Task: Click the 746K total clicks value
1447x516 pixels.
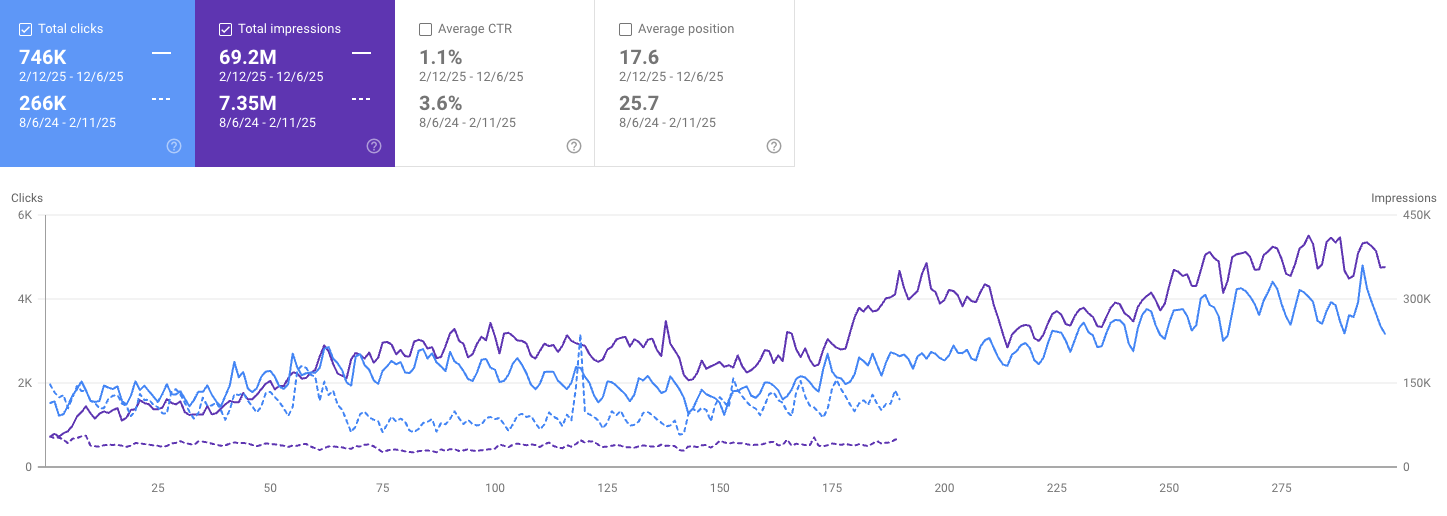Action: [x=43, y=57]
